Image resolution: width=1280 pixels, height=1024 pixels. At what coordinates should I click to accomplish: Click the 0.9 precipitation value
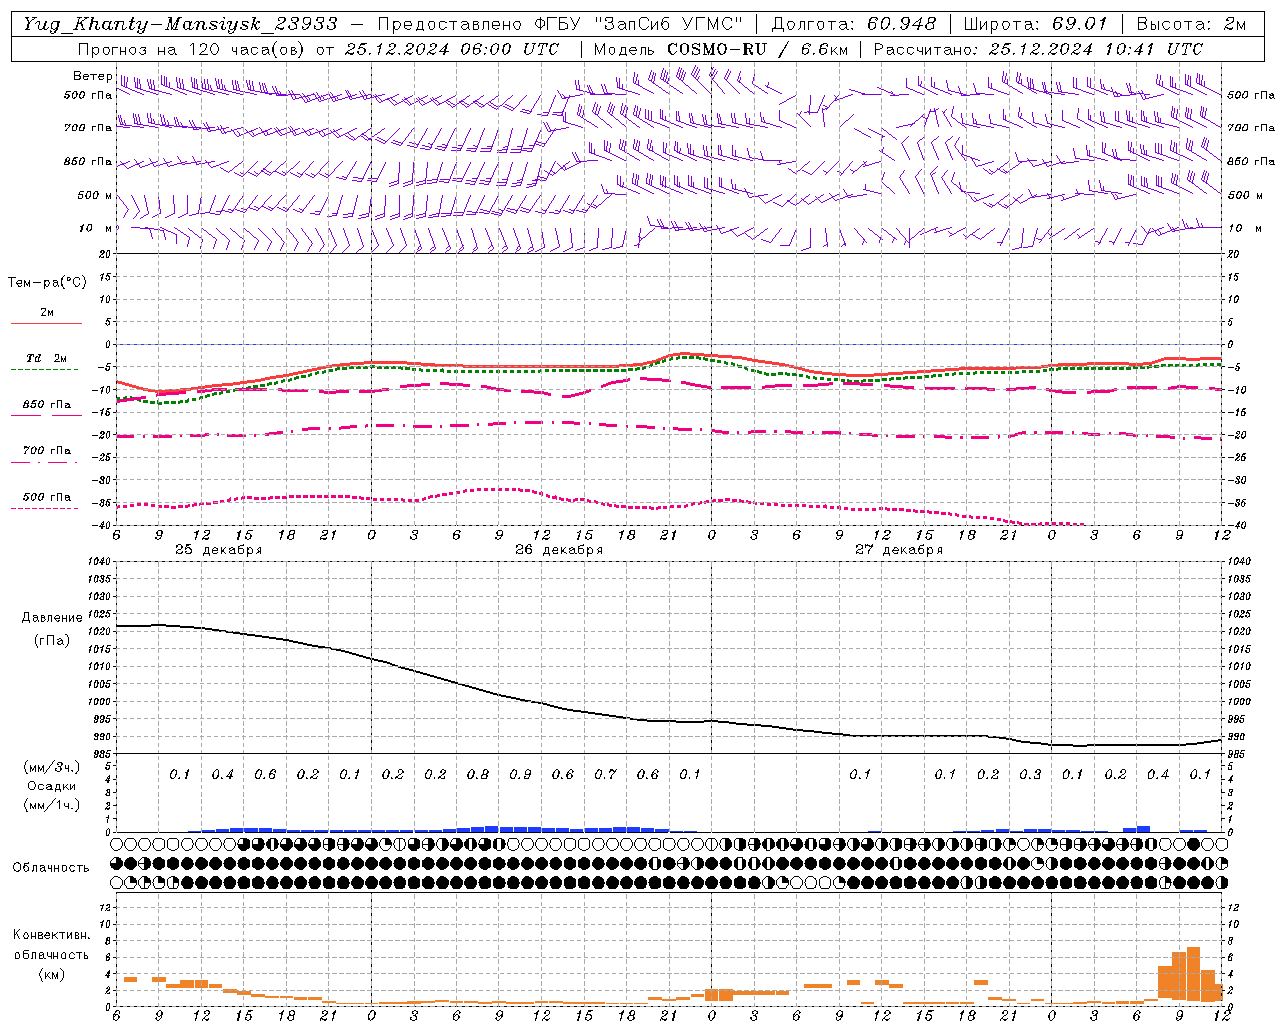click(x=520, y=774)
